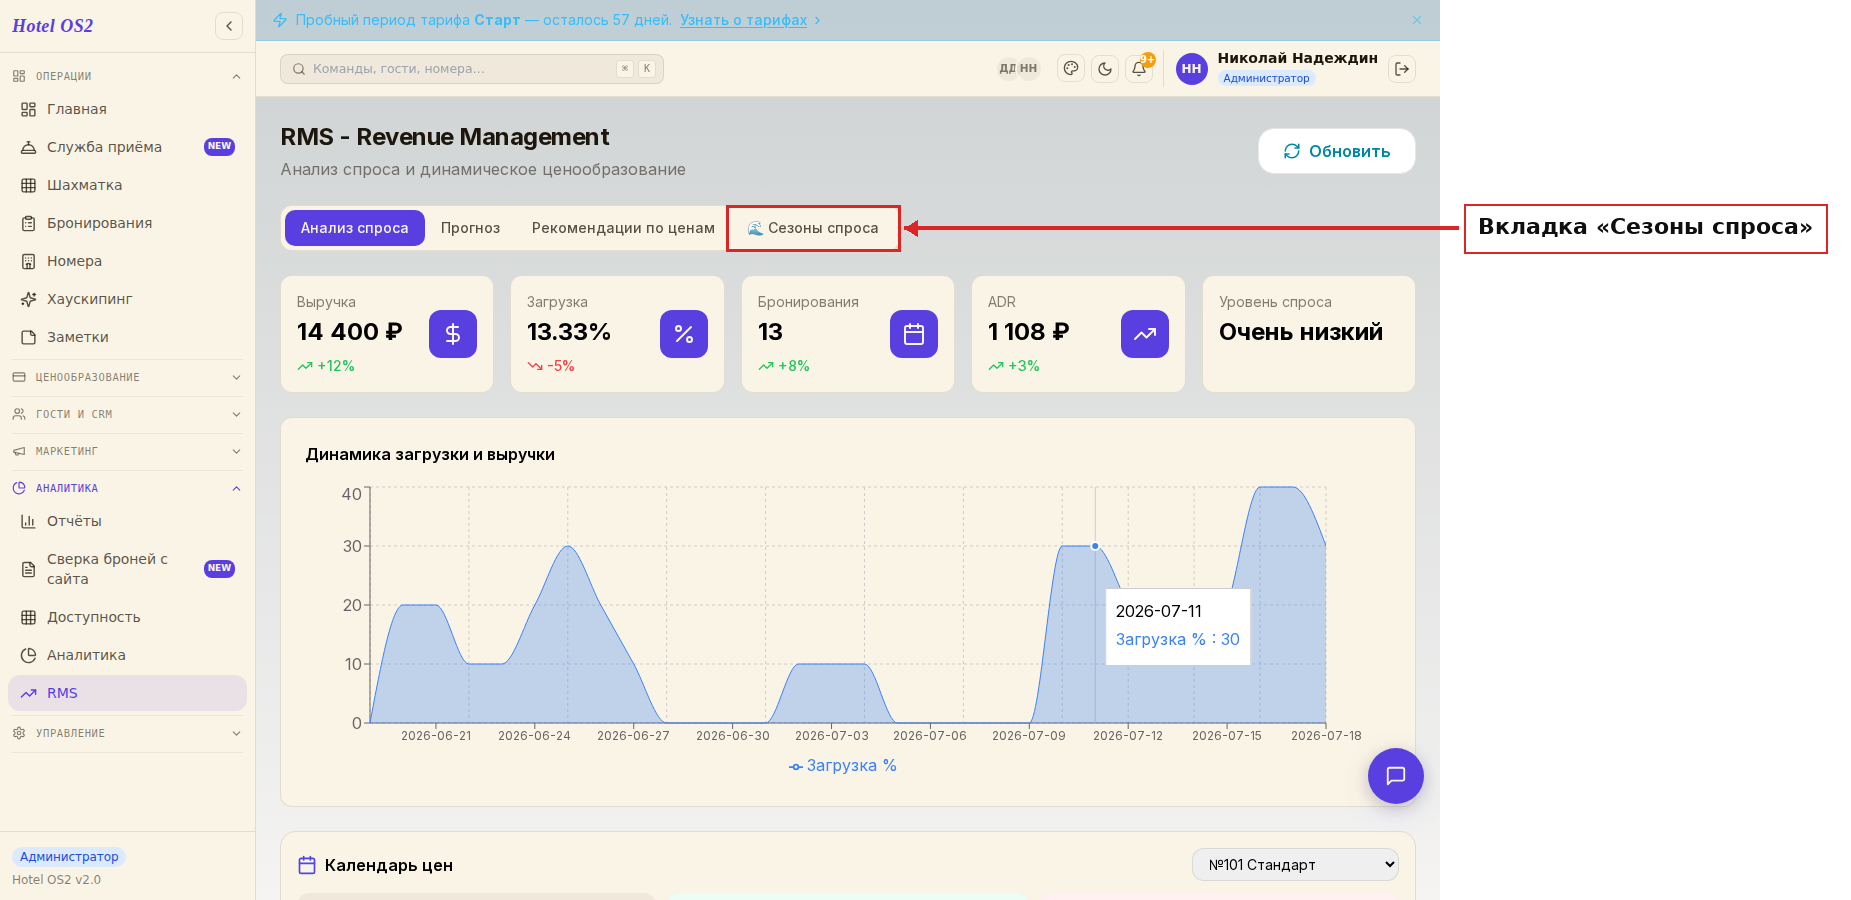Screen dimensions: 1851x900
Task: Follow the Узнать о тарифах link
Action: click(x=743, y=20)
